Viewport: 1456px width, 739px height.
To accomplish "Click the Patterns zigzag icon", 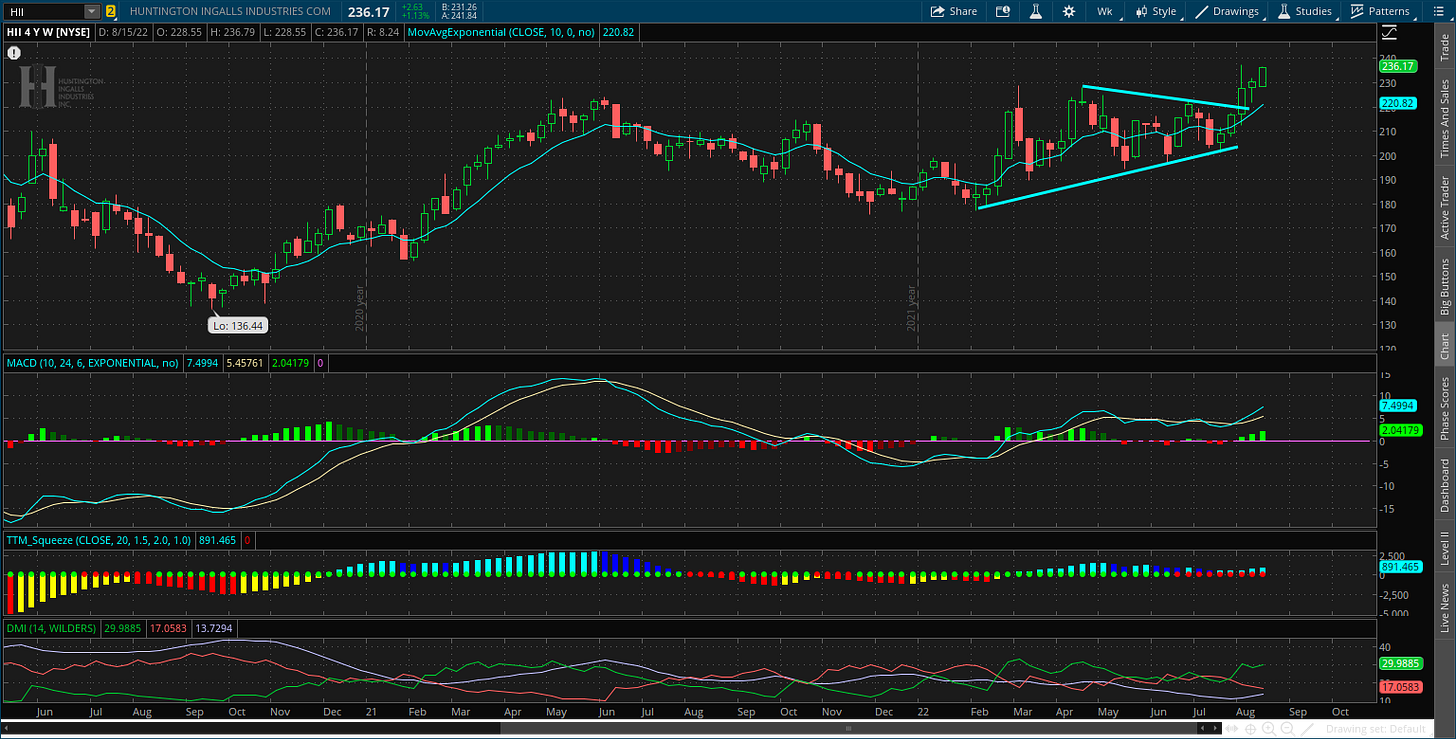I will (x=1357, y=11).
